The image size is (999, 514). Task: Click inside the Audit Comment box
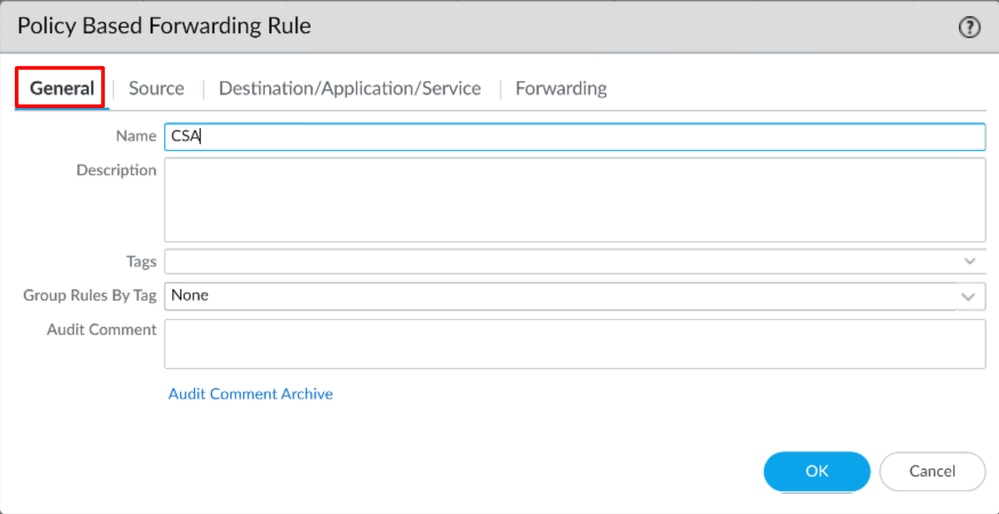coord(575,344)
